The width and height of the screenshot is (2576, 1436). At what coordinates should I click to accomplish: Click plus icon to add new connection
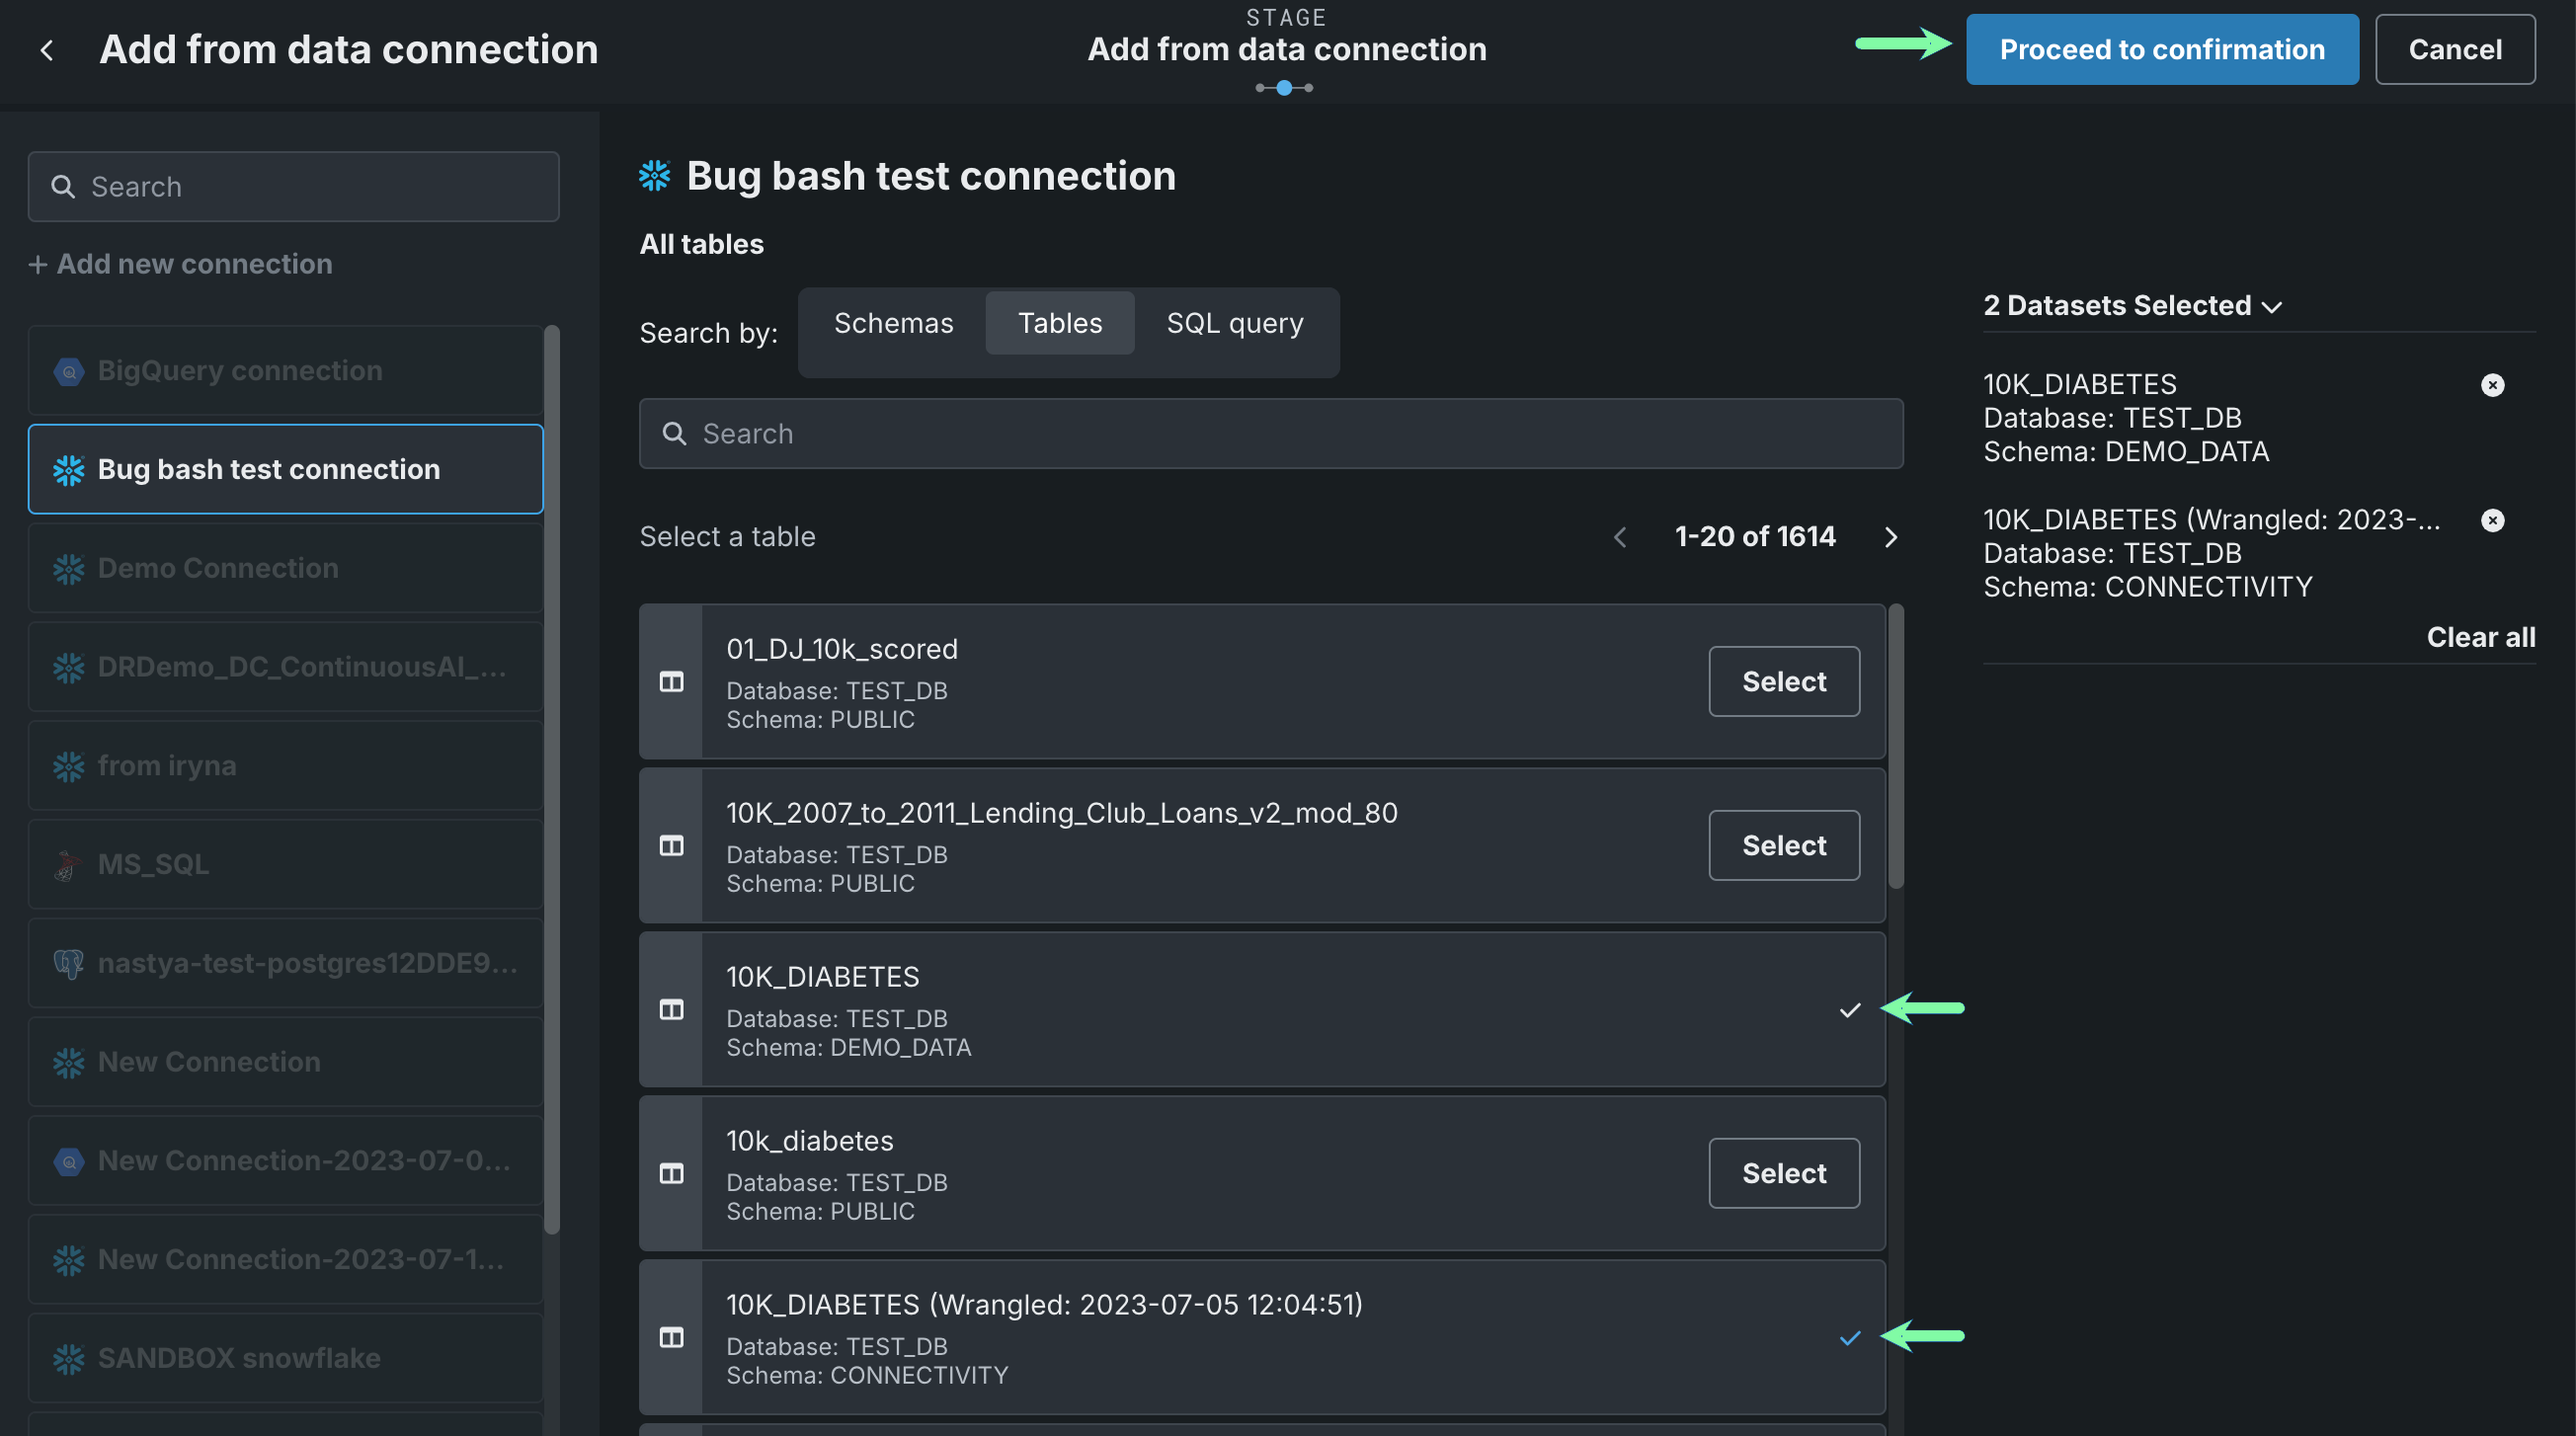38,264
